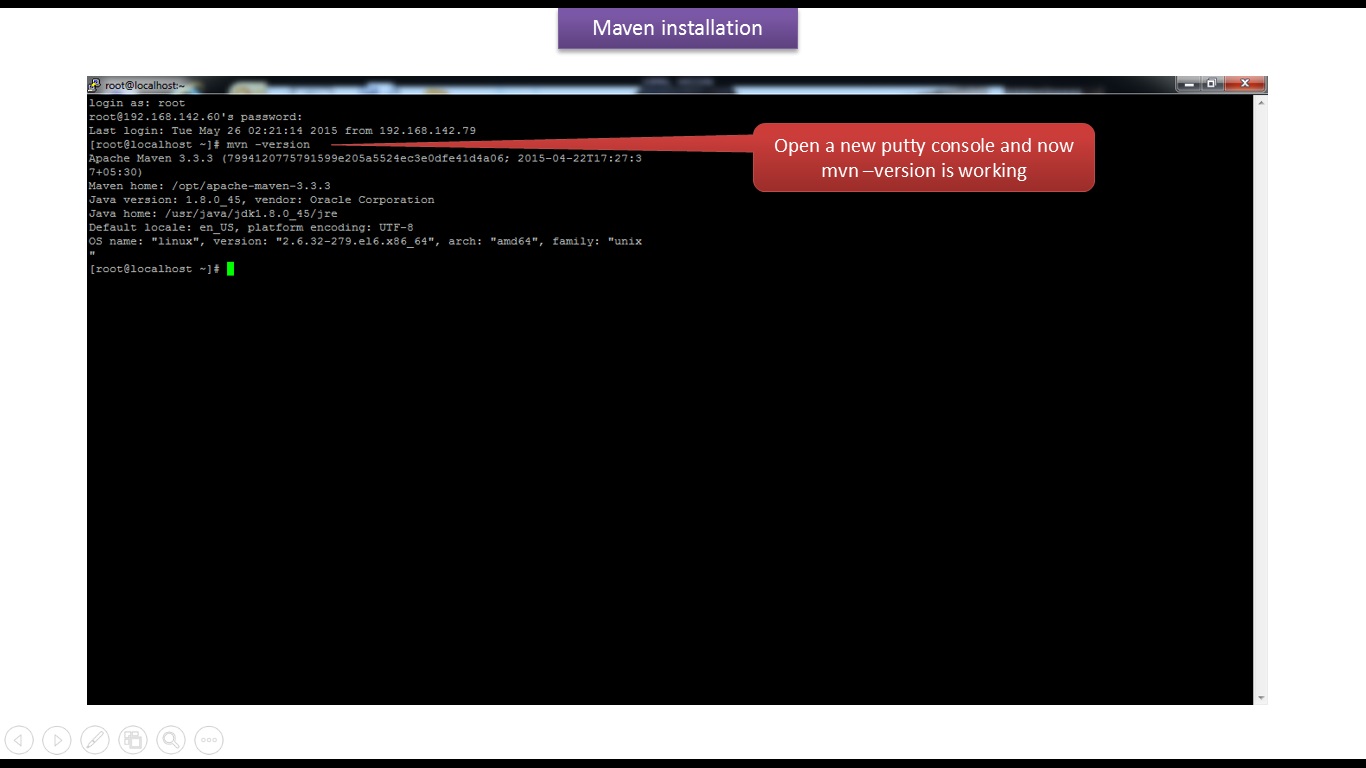The image size is (1366, 768).
Task: Open the See All Slides grid
Action: coord(133,740)
